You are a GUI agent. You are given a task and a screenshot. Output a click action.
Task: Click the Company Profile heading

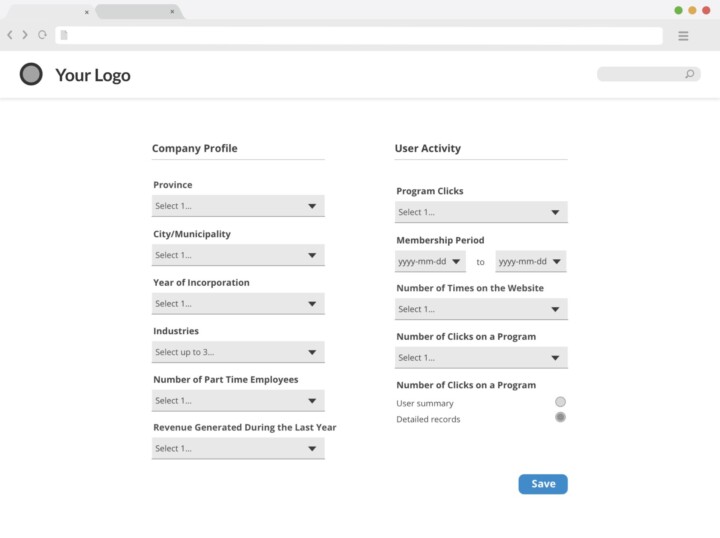point(195,148)
